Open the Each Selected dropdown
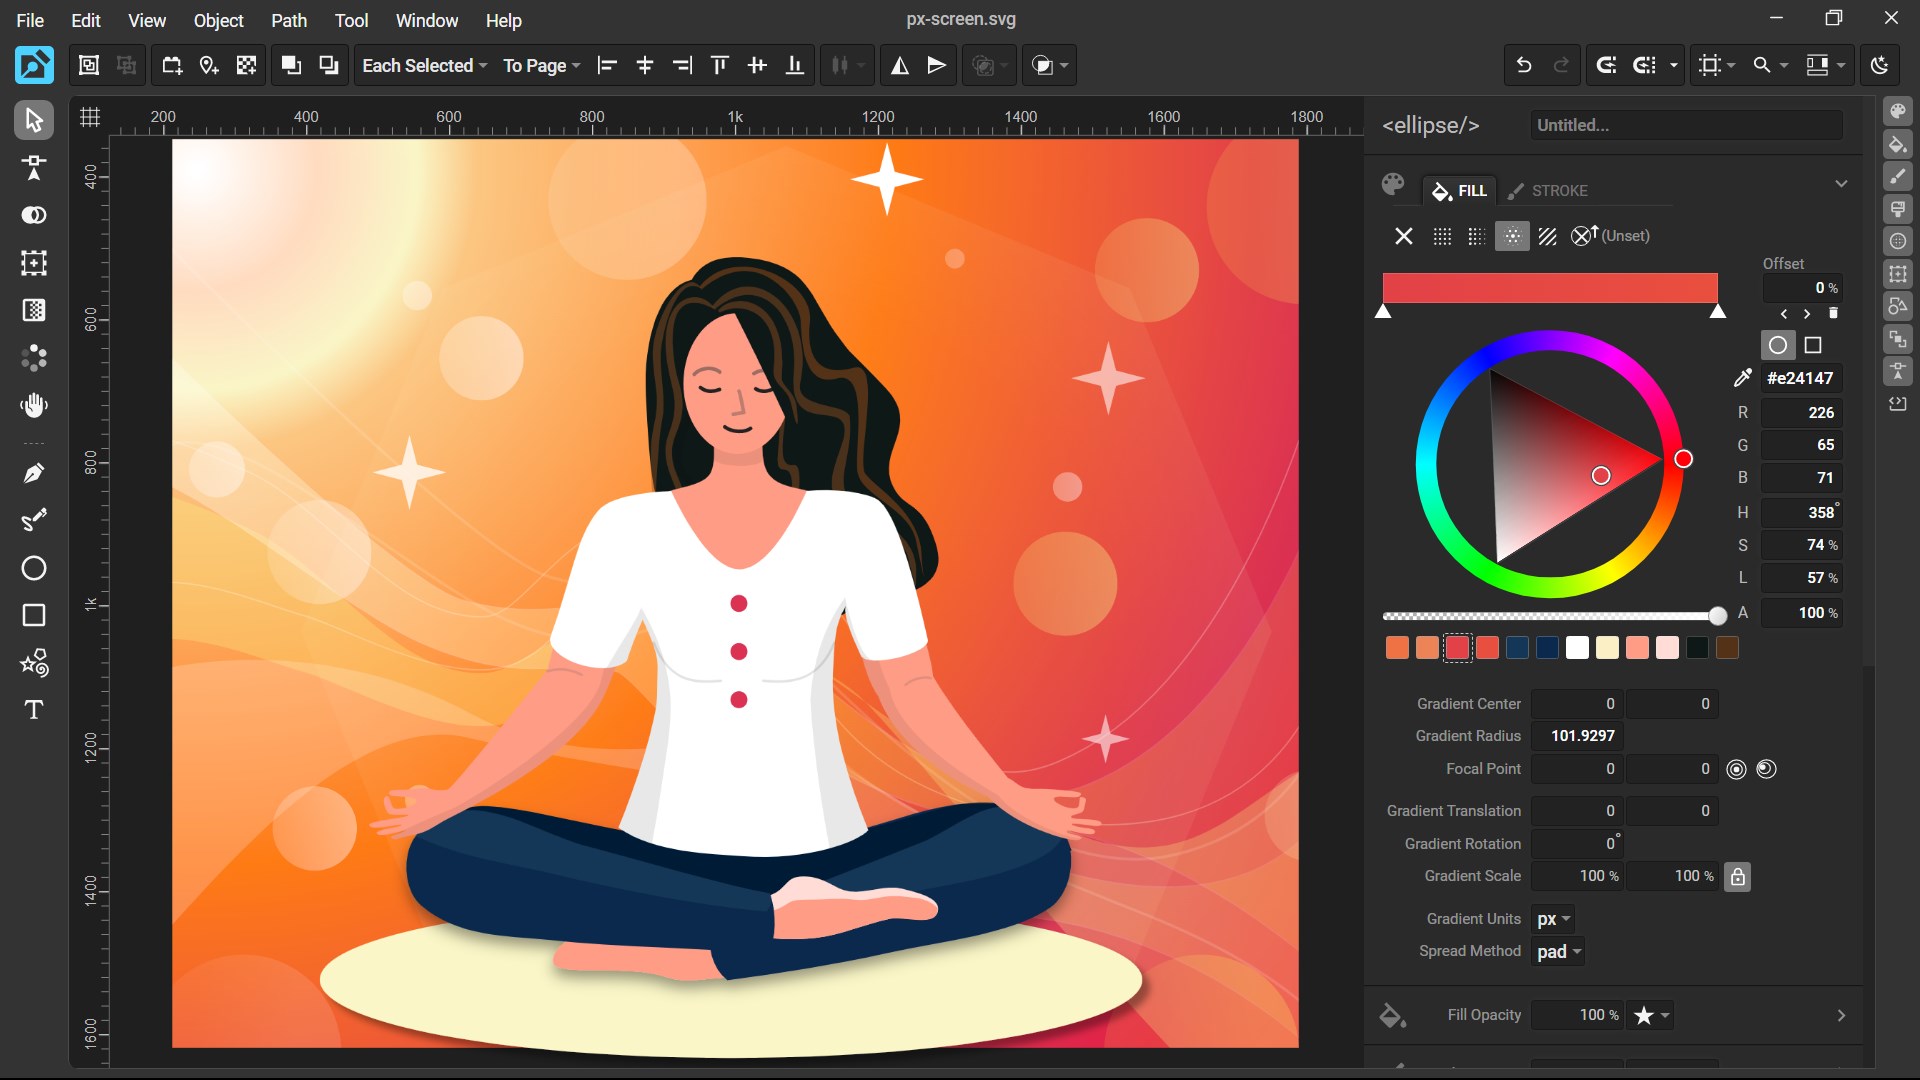Viewport: 1920px width, 1080px height. tap(424, 65)
